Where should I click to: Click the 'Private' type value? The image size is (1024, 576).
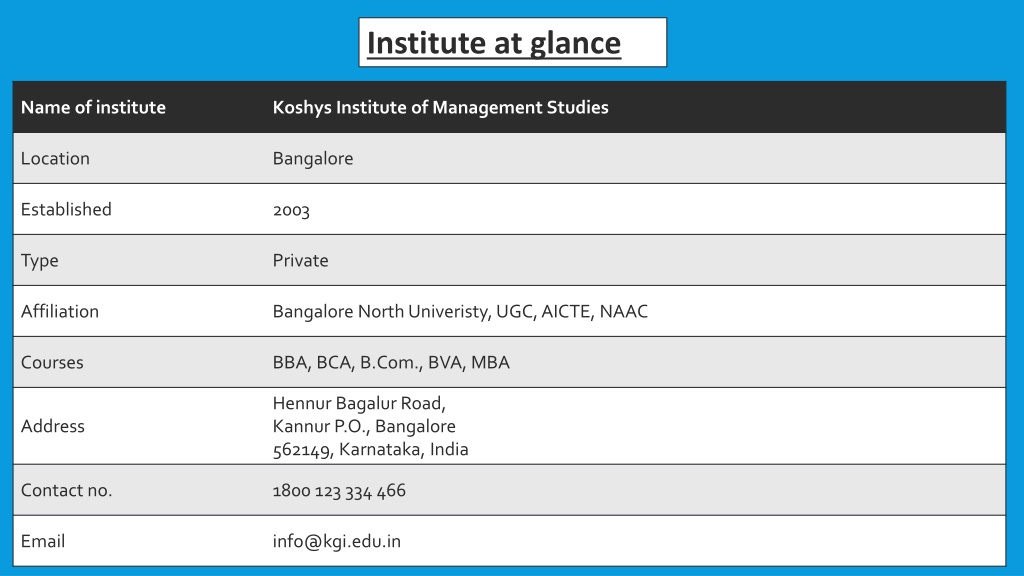(x=300, y=260)
